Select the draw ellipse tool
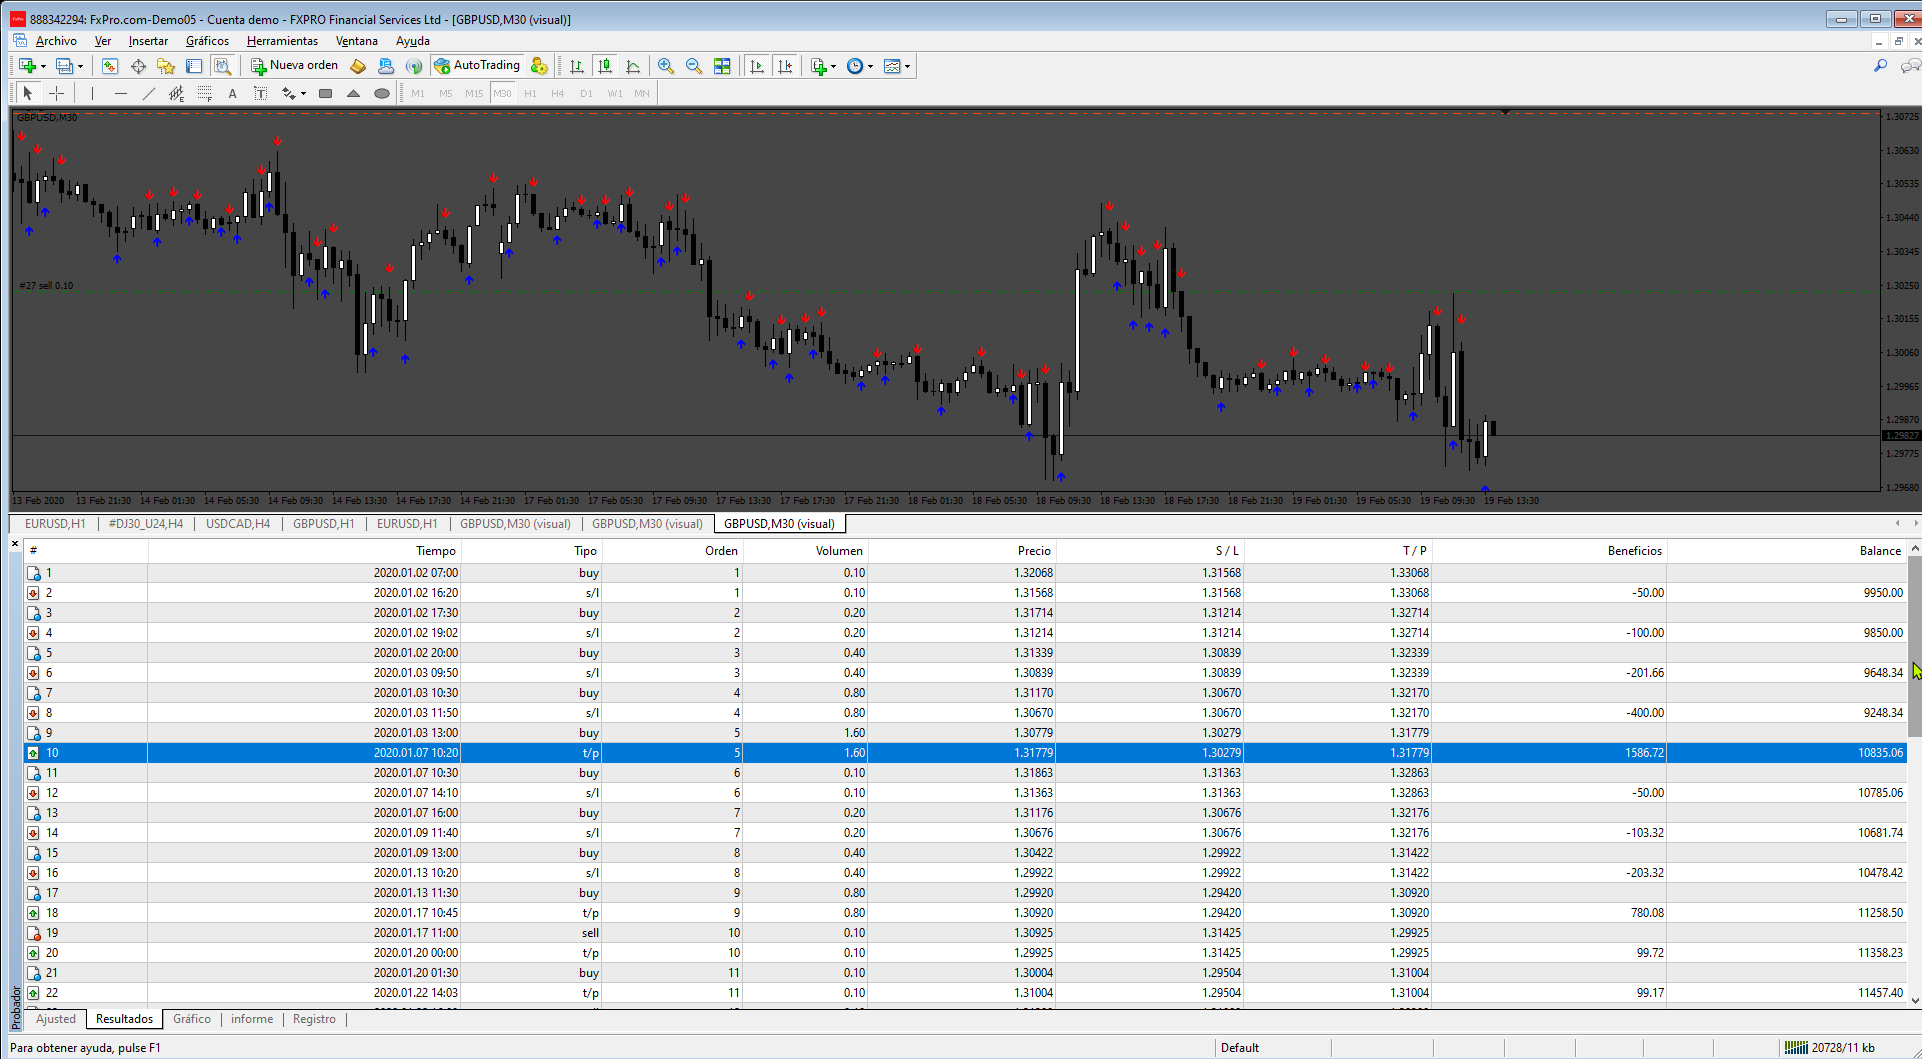The height and width of the screenshot is (1059, 1922). tap(381, 94)
